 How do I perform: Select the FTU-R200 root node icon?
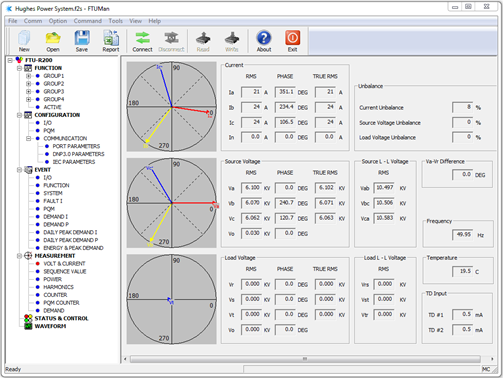tap(20, 60)
